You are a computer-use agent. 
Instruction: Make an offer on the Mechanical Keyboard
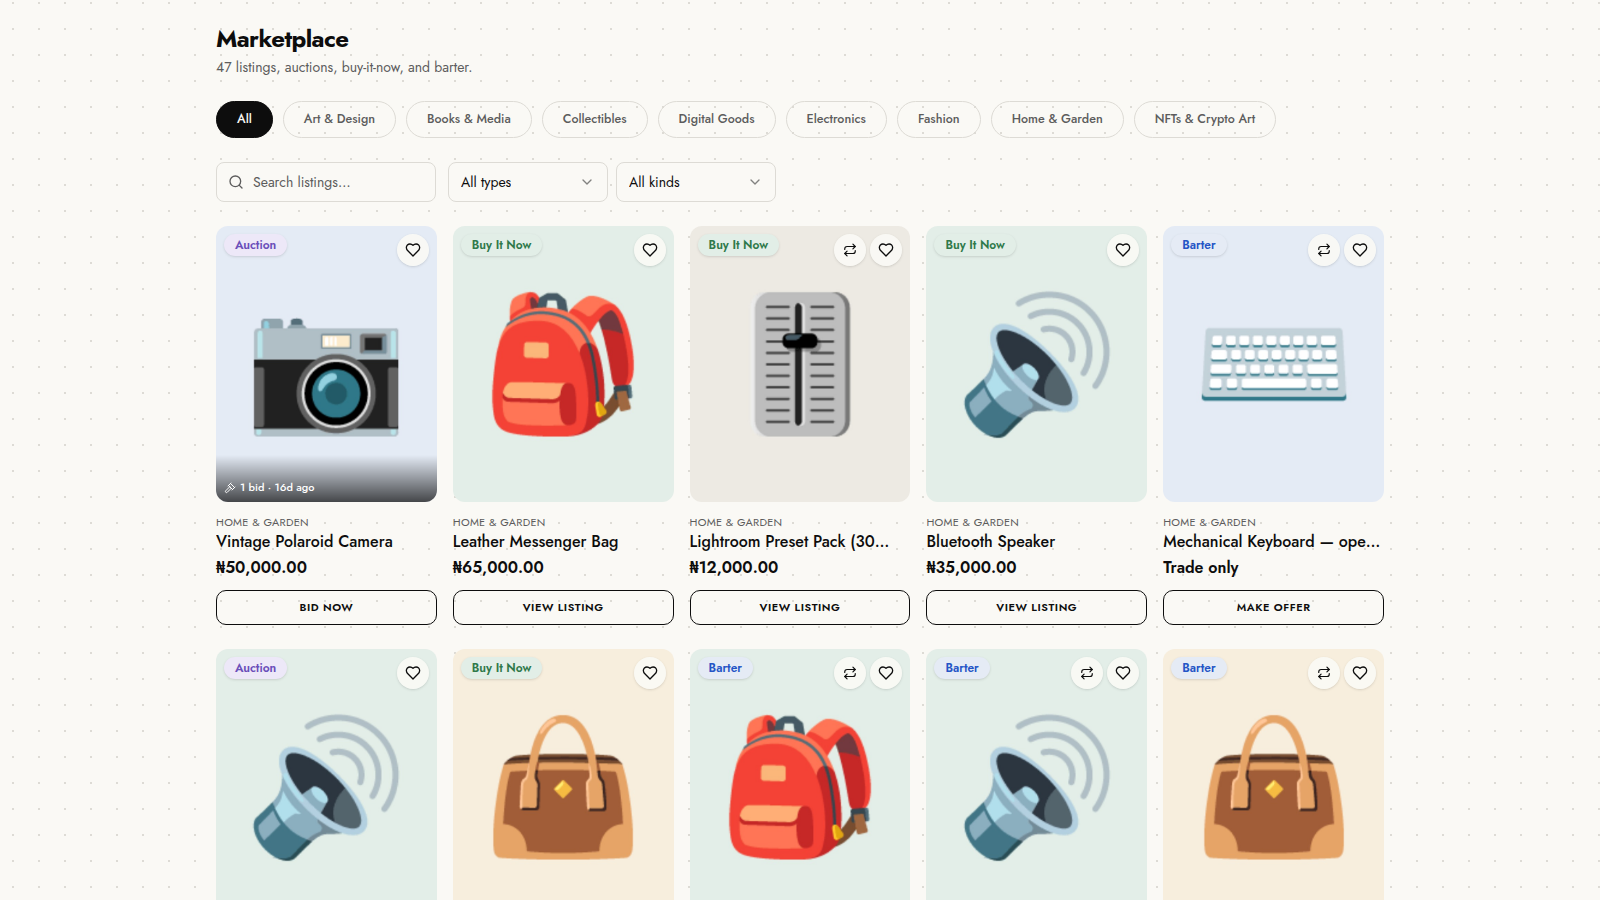1273,607
